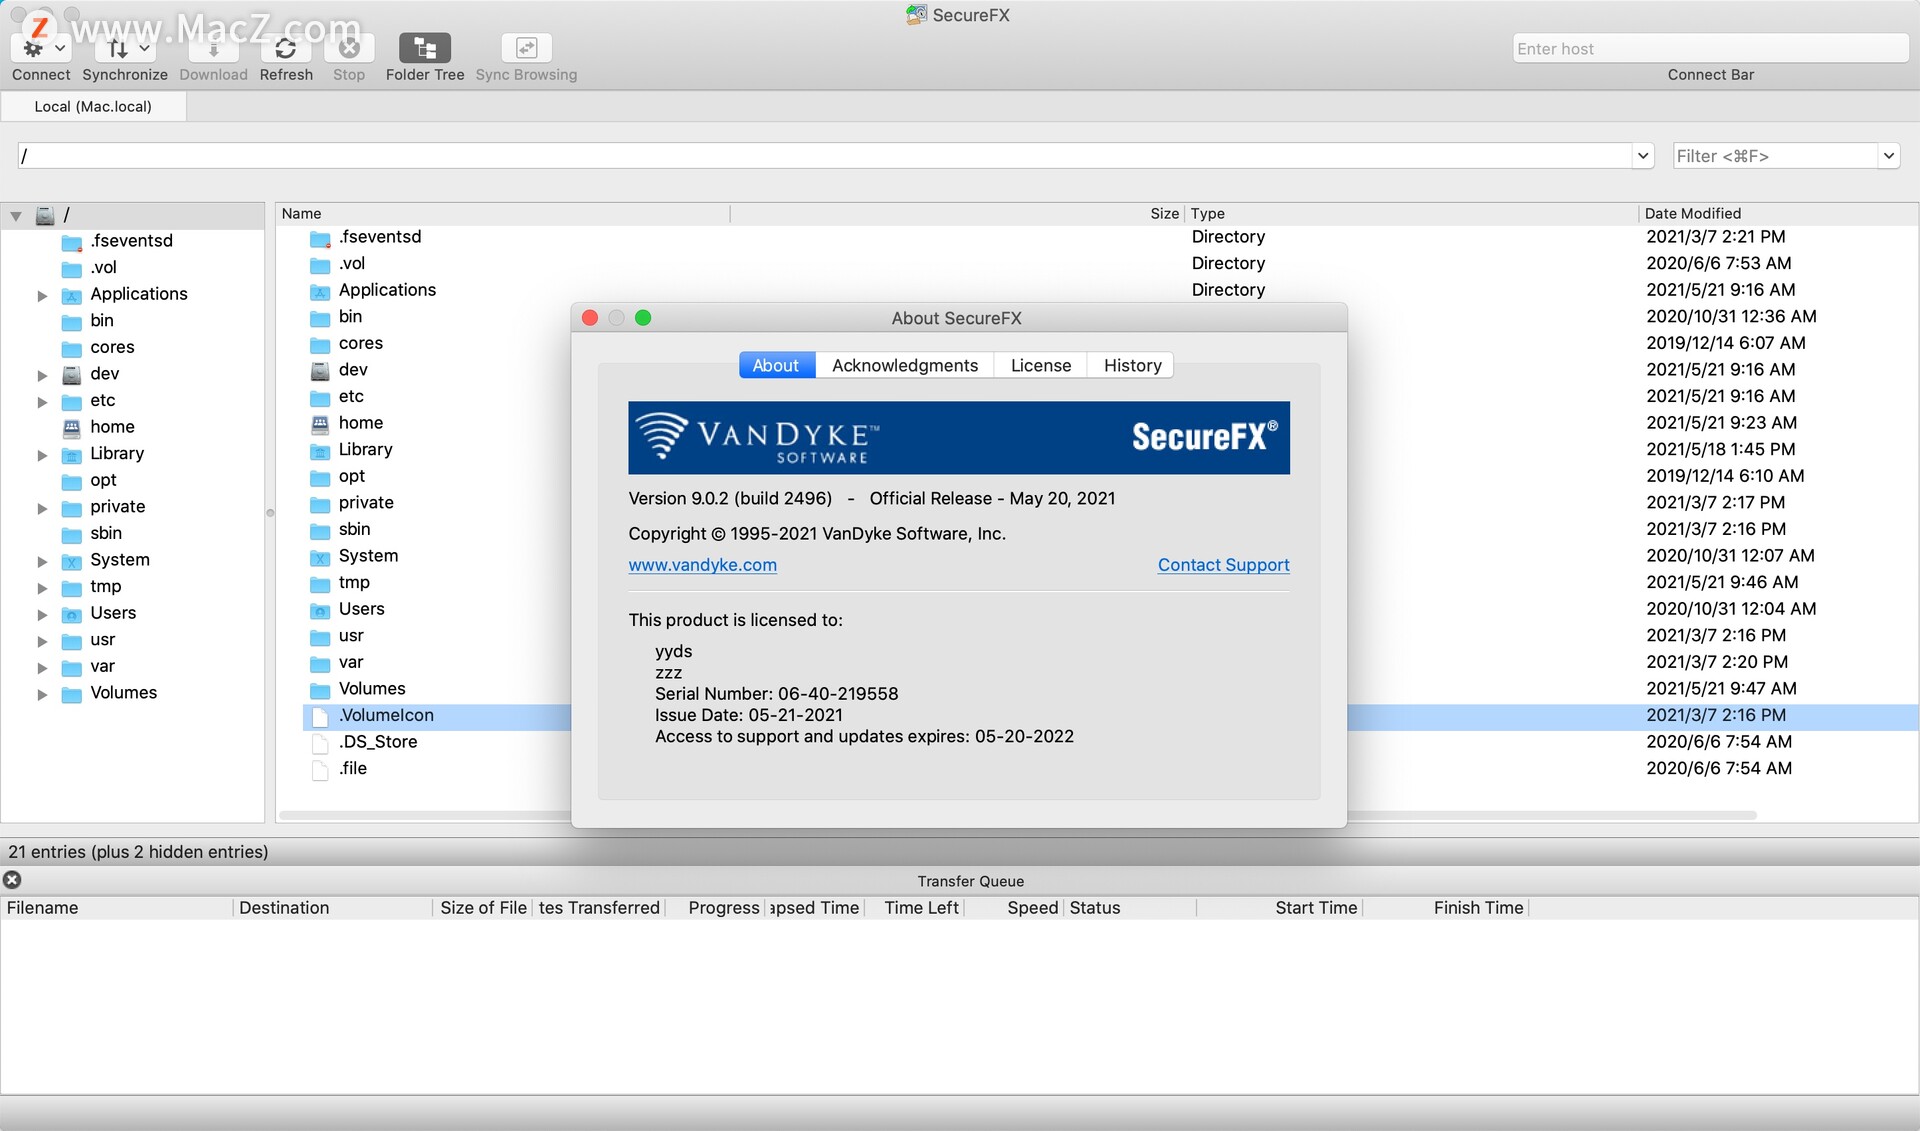Click the Library folder icon in file list

click(320, 451)
